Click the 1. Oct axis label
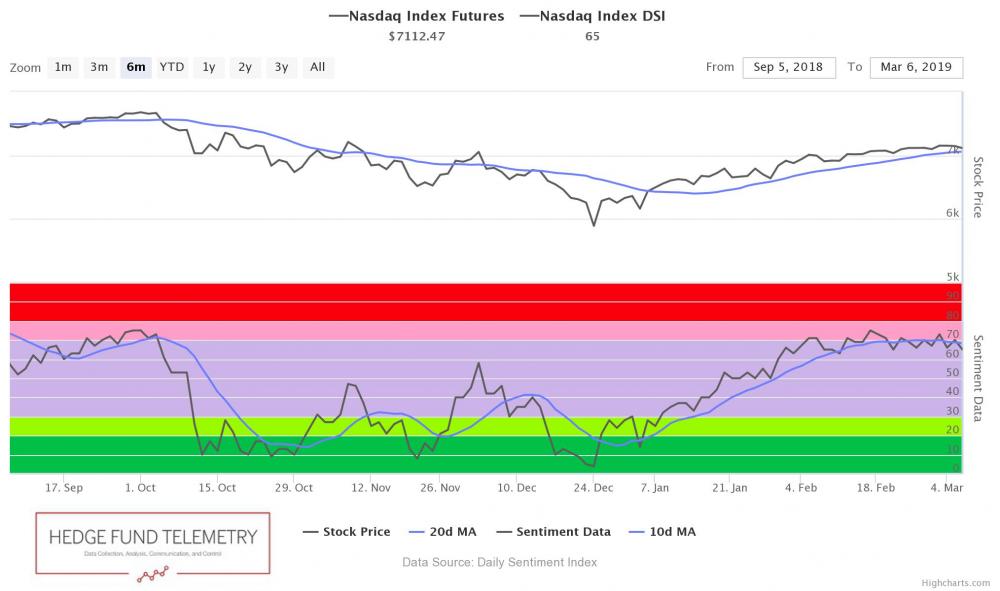This screenshot has height=591, width=1000. click(140, 488)
